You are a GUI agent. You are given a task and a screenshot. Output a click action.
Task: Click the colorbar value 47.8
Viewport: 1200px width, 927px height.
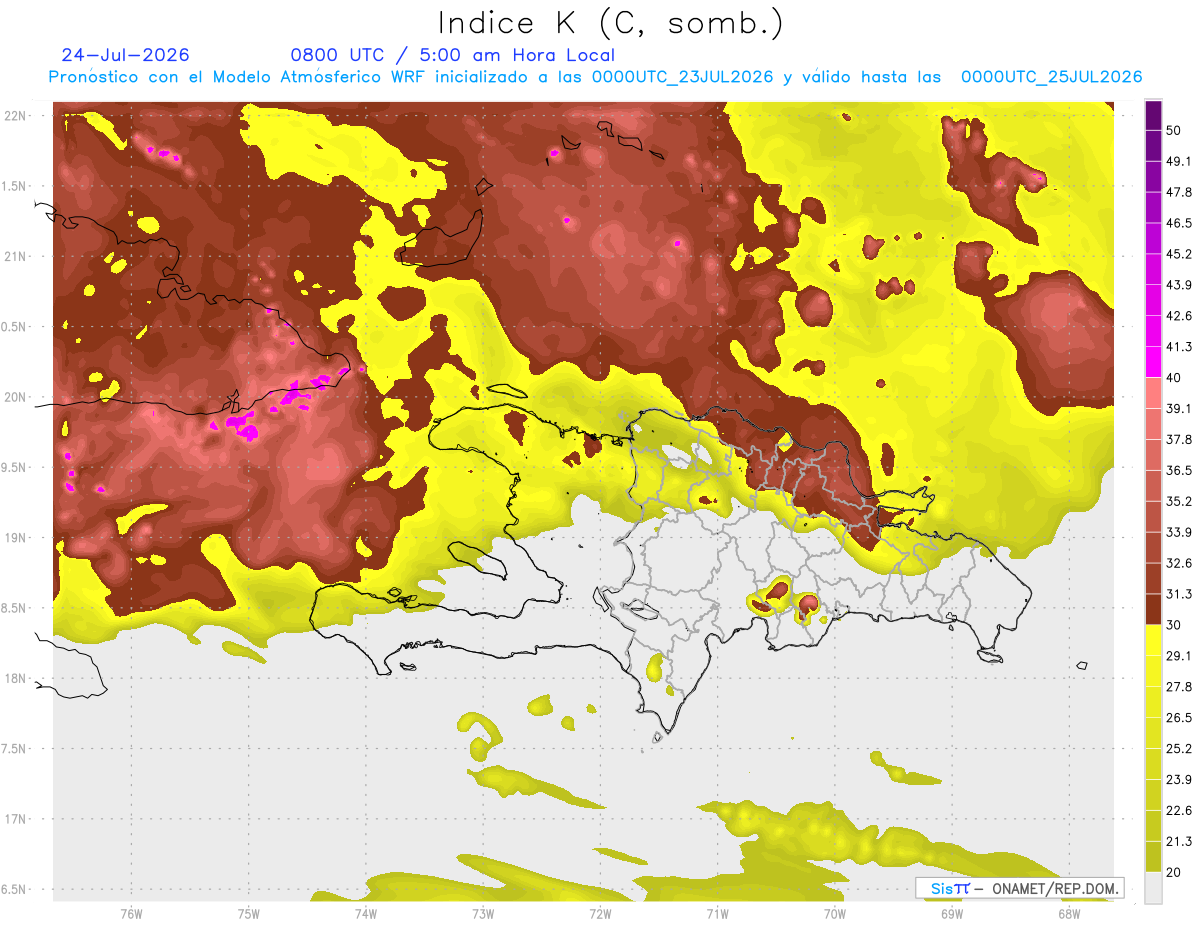click(x=1179, y=192)
